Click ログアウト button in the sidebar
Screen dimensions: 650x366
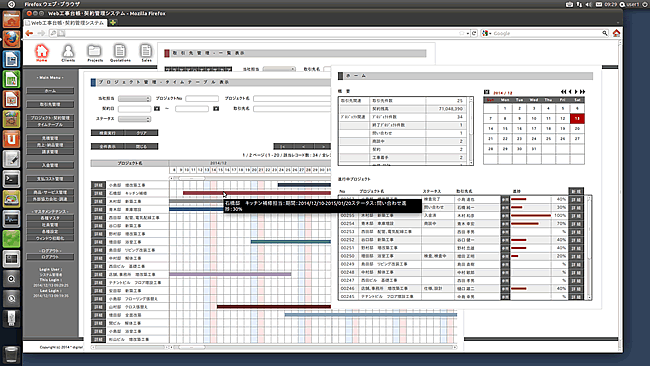50,257
